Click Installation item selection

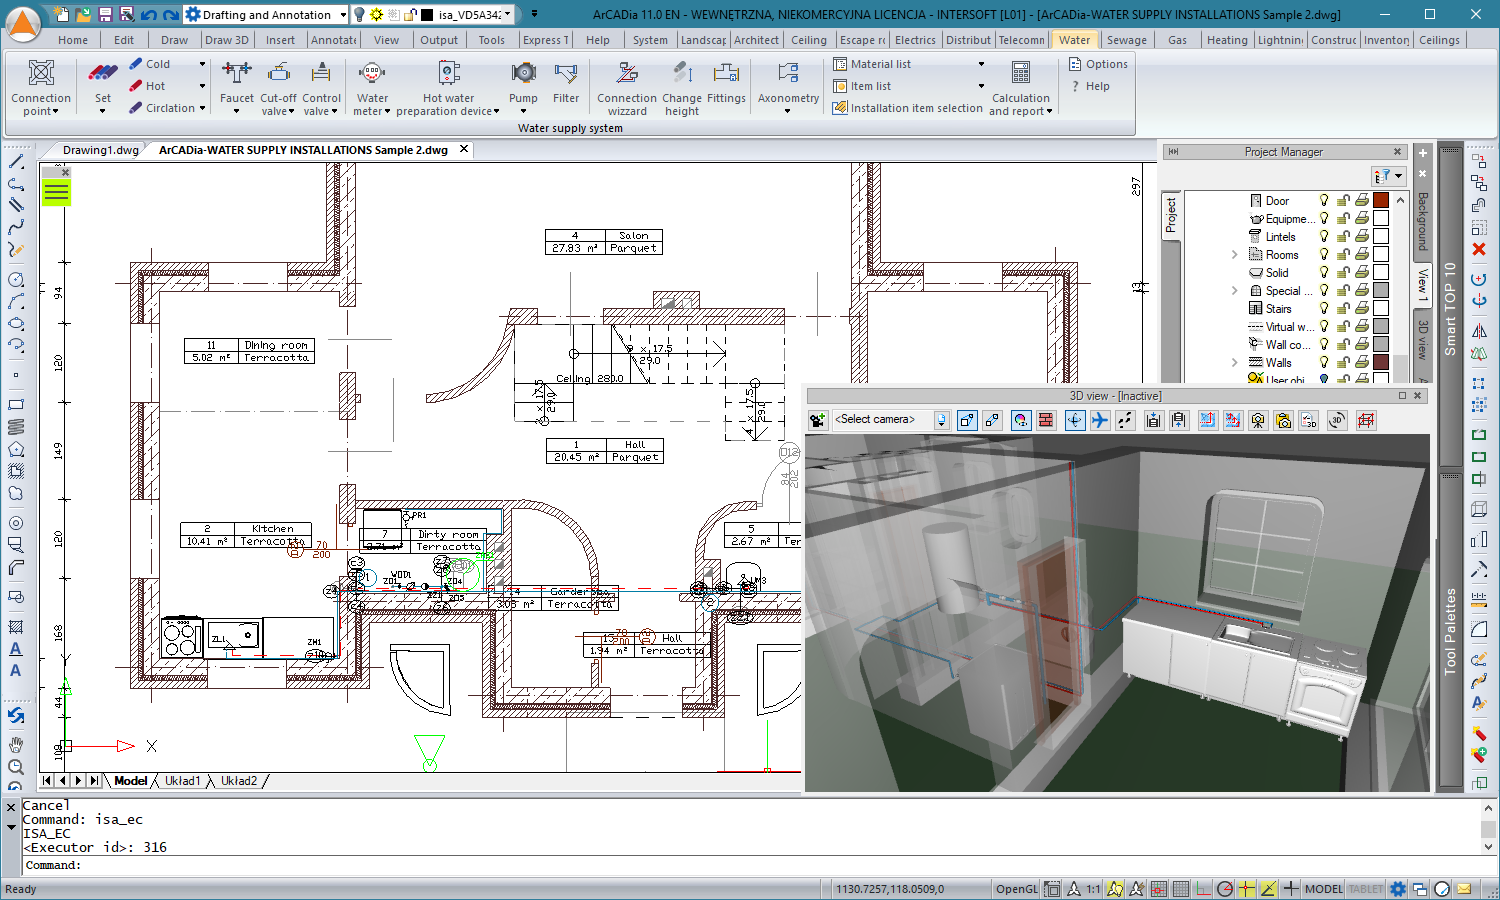[x=908, y=108]
